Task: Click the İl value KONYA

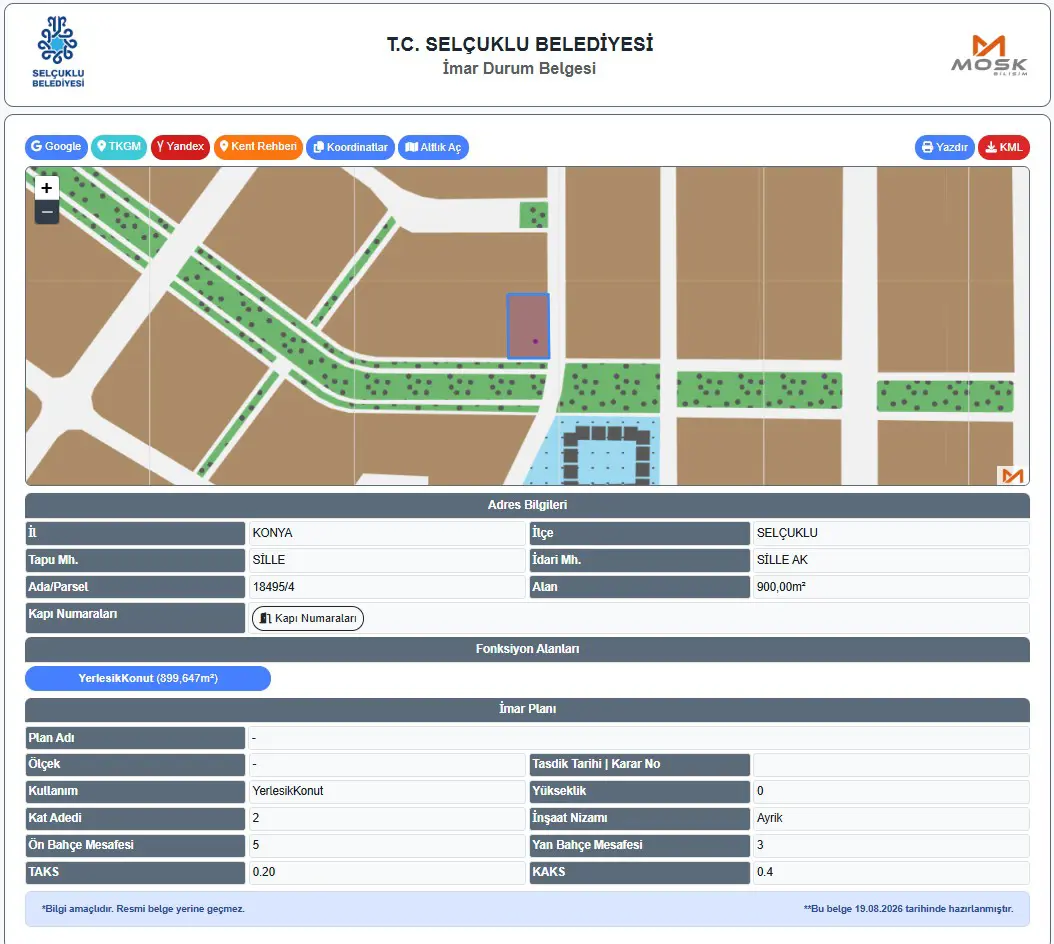Action: pyautogui.click(x=387, y=533)
